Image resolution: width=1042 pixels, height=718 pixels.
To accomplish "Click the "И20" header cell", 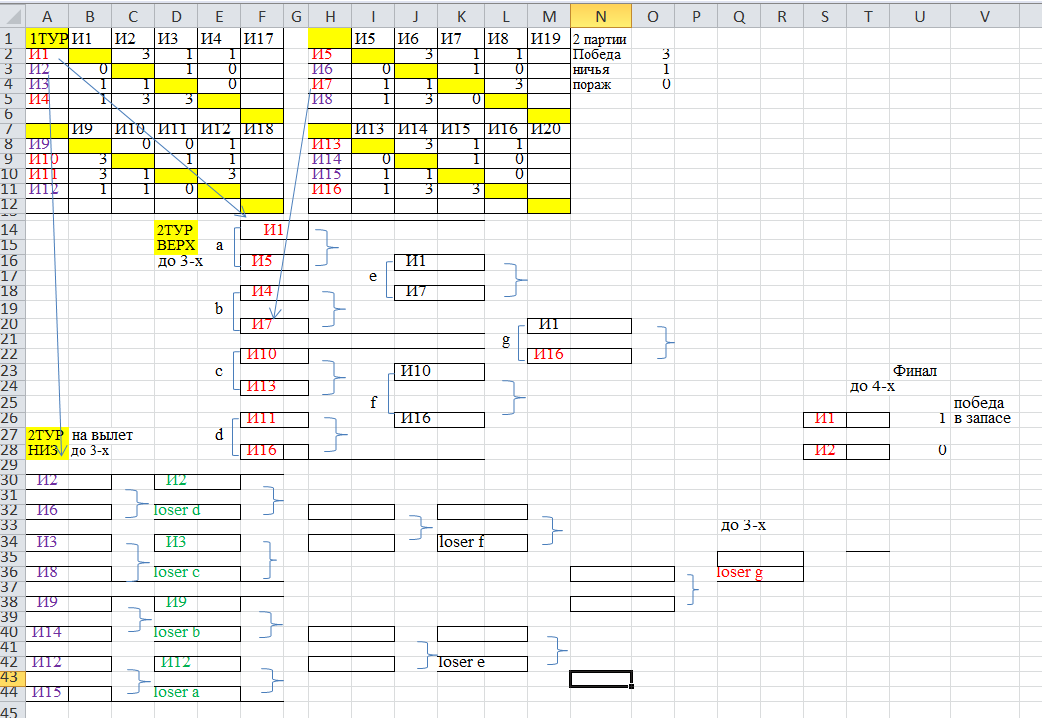I will (x=548, y=129).
